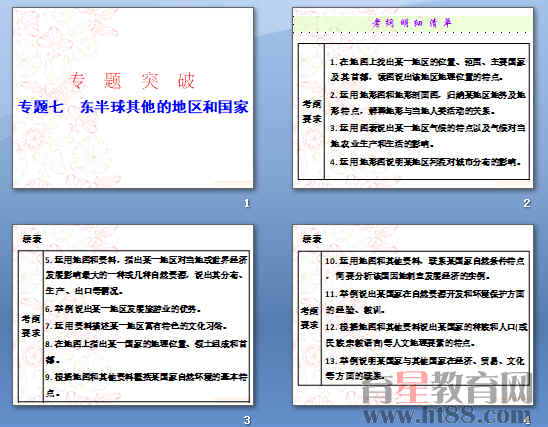Click item 6 text on slide 3

pyautogui.click(x=123, y=309)
